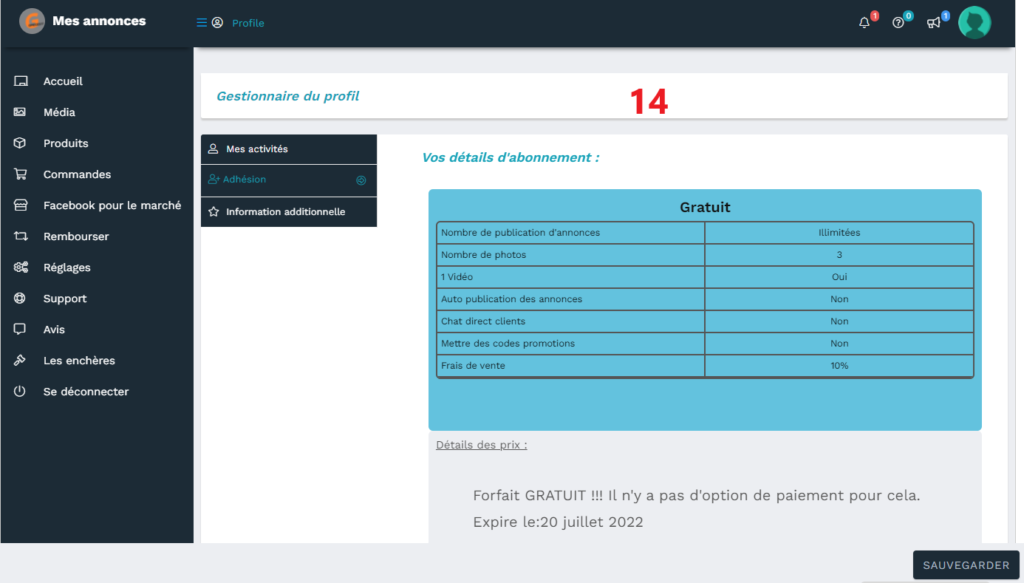Click the Forfait GRATUIT description line

696,495
